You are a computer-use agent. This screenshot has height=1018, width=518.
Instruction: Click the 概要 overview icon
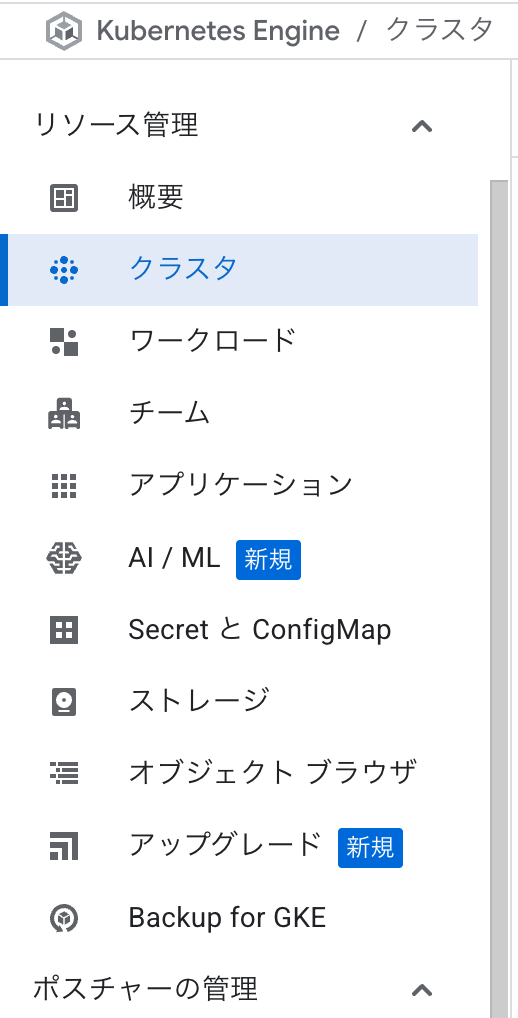click(x=64, y=198)
